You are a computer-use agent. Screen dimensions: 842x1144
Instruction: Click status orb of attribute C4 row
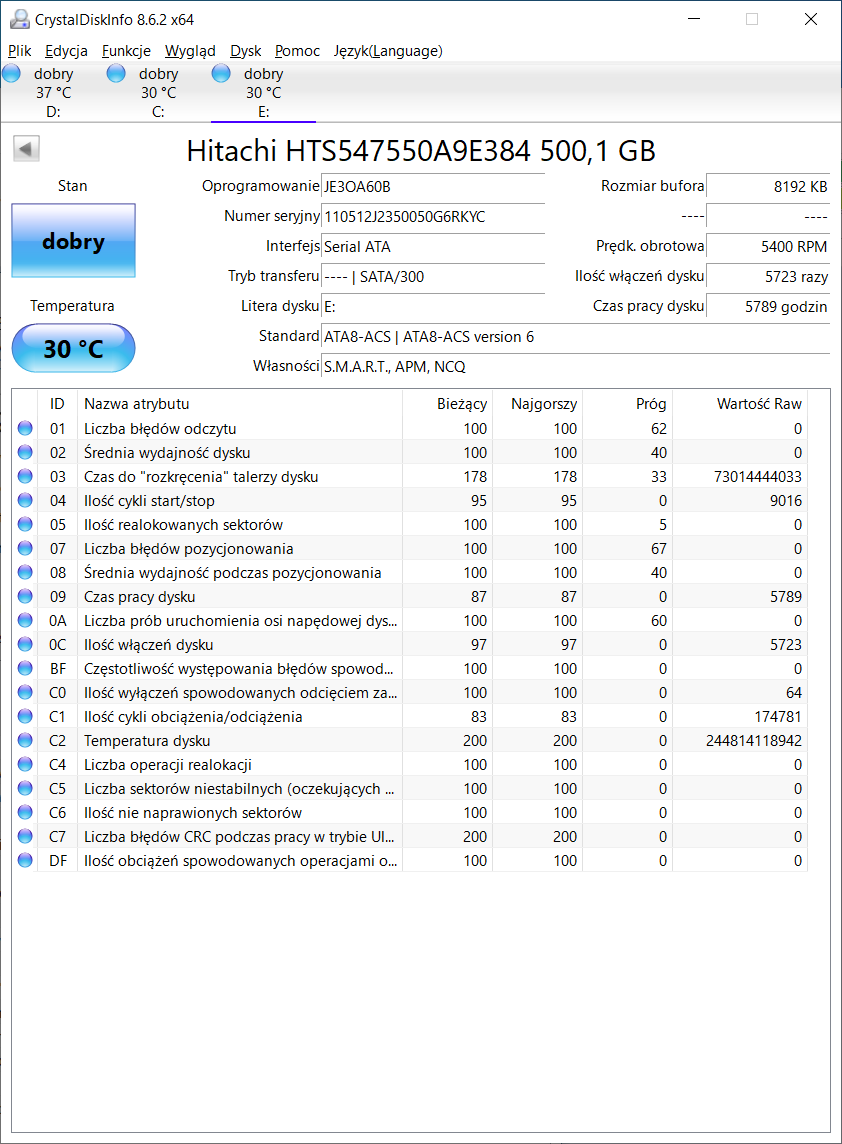click(25, 765)
